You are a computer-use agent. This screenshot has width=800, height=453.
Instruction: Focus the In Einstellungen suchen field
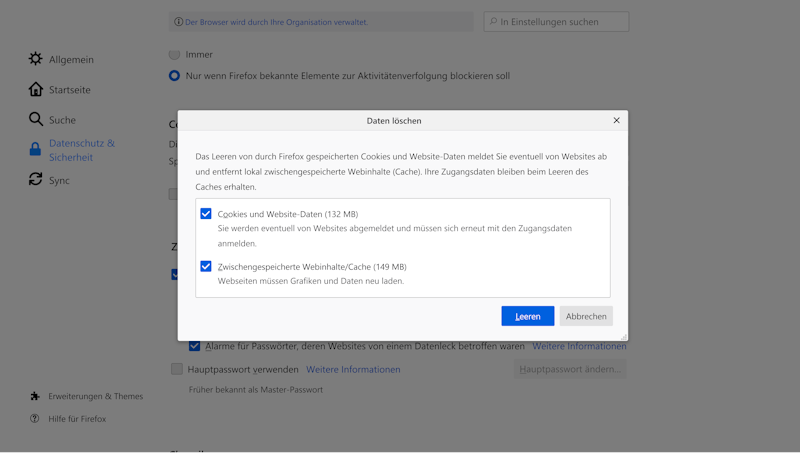[556, 21]
